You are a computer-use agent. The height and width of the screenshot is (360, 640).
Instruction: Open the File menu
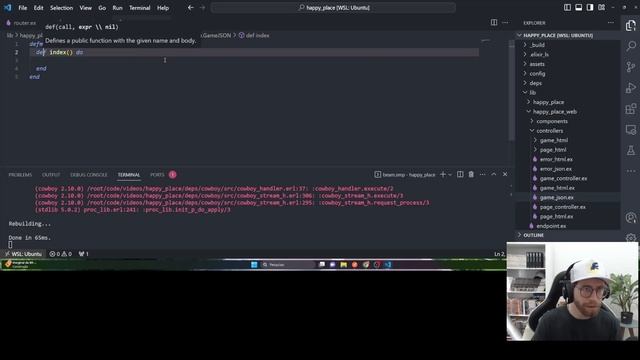[22, 8]
